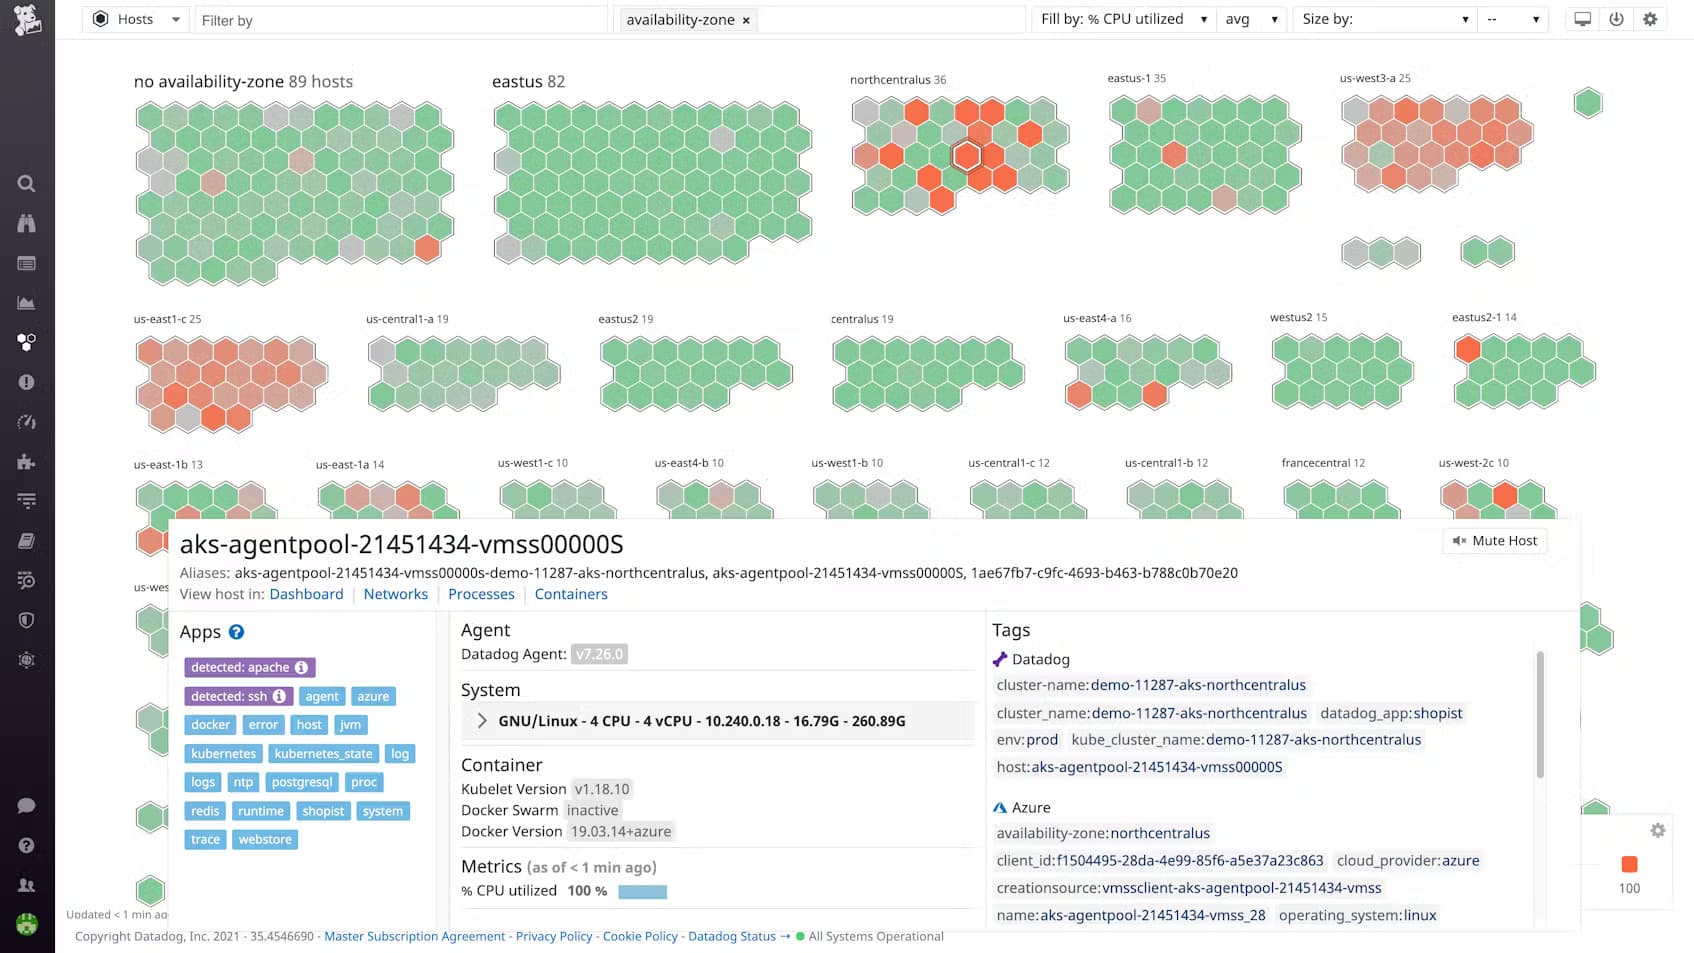Click the Metrics chart icon in the sidebar

coord(26,302)
